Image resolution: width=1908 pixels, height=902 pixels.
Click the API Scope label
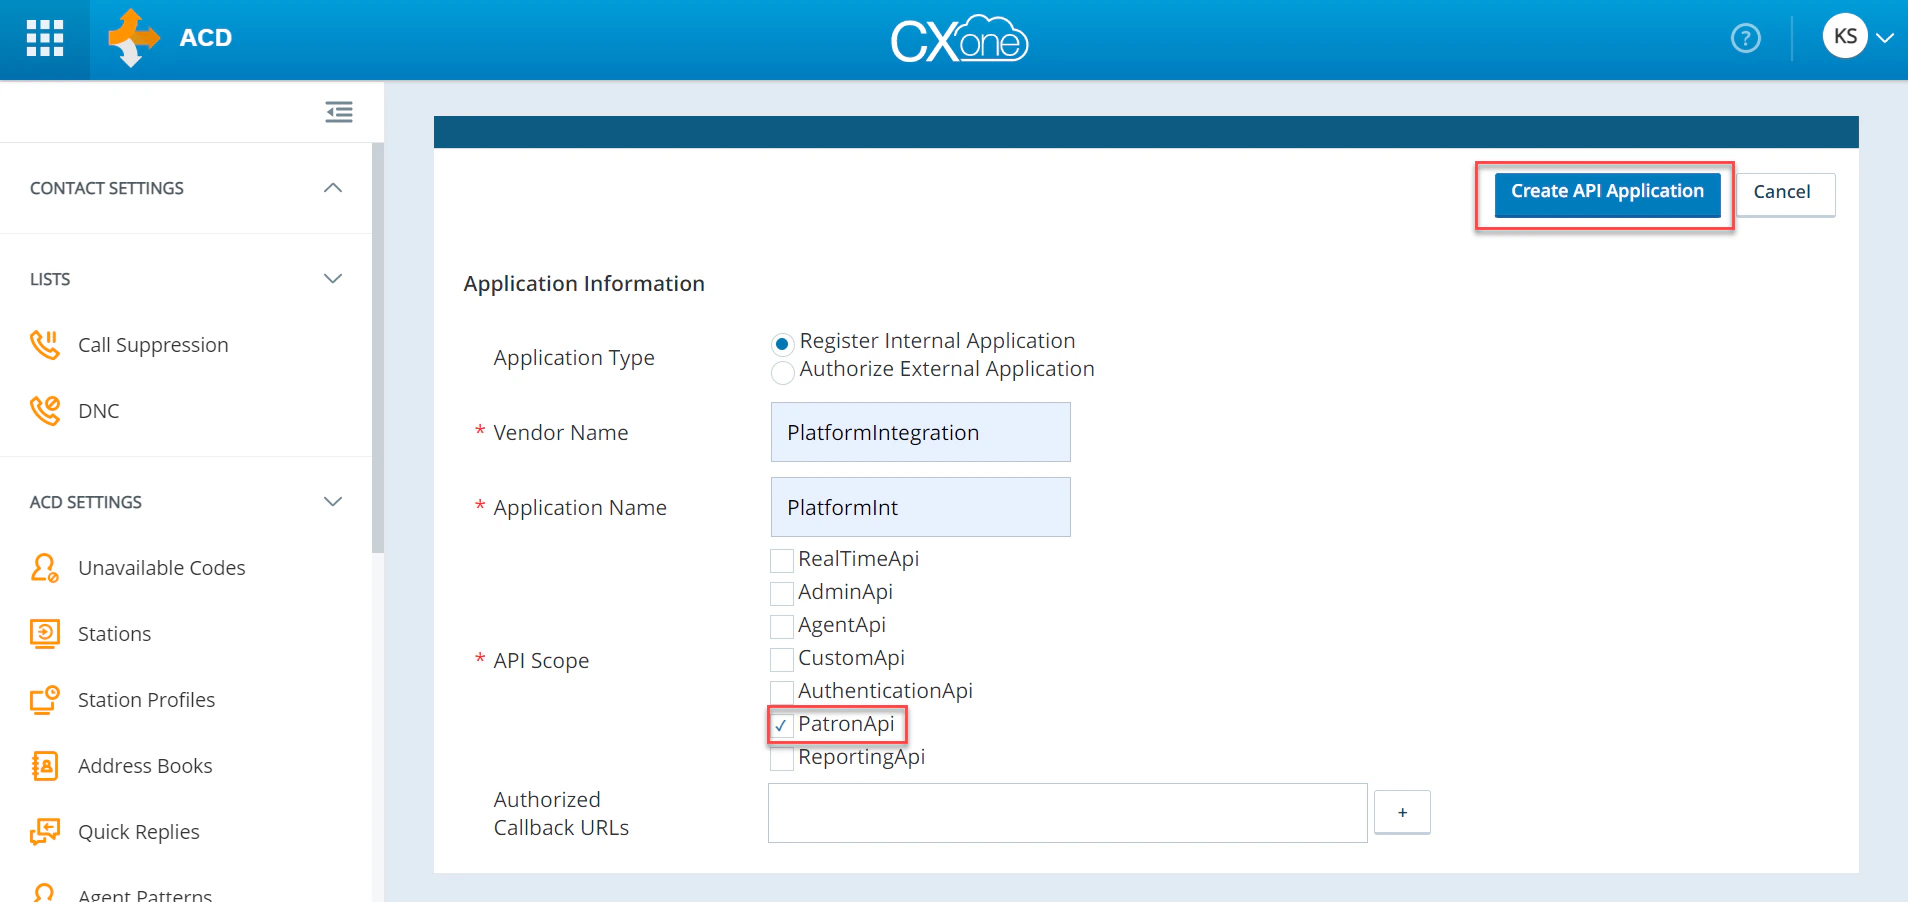[x=541, y=661]
